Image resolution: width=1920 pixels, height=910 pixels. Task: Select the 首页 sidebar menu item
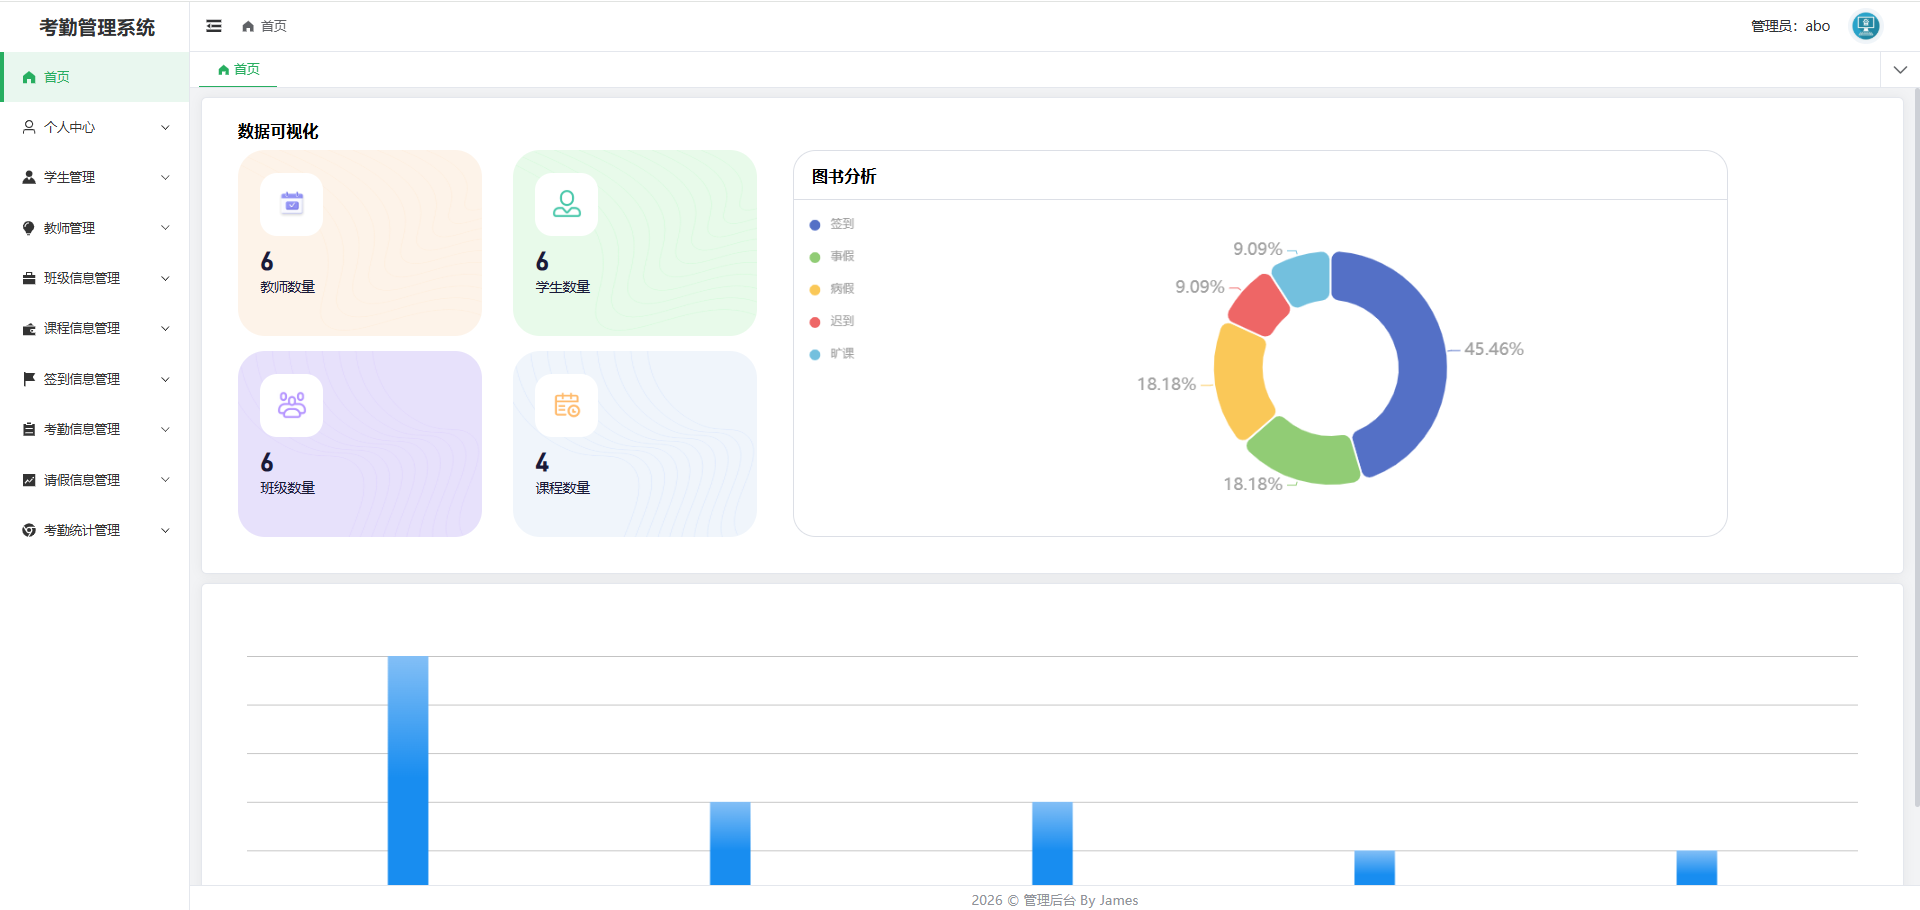pos(95,77)
